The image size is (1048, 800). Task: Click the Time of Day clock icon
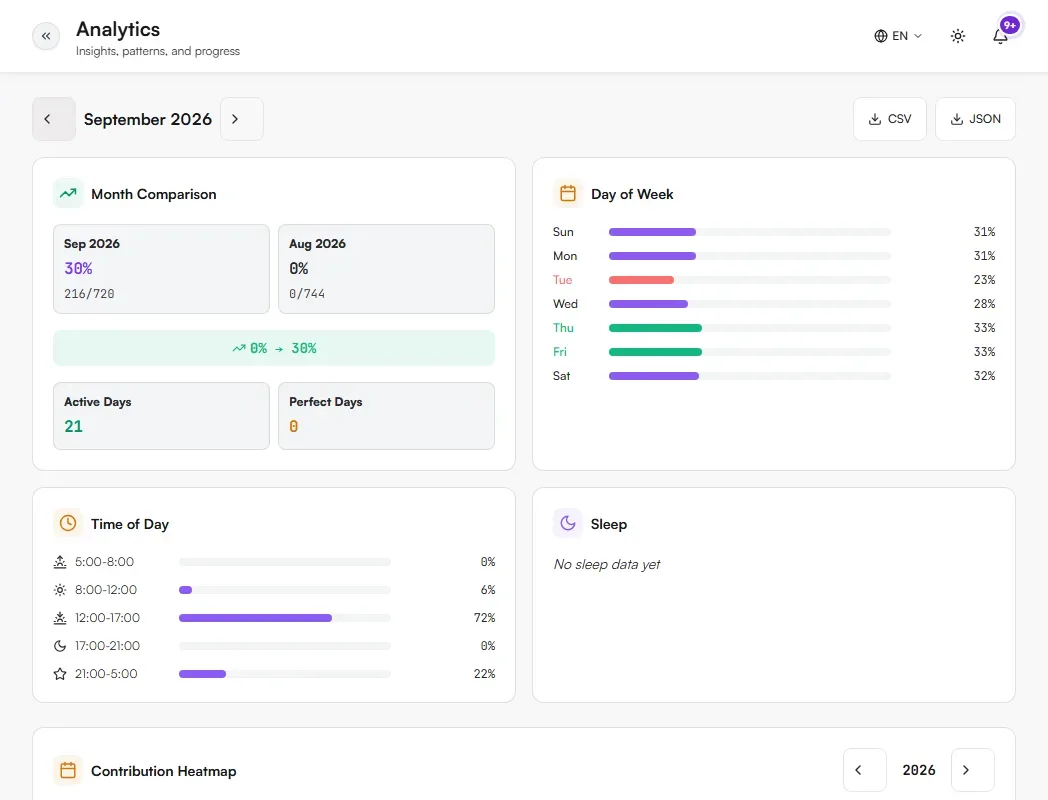tap(68, 523)
